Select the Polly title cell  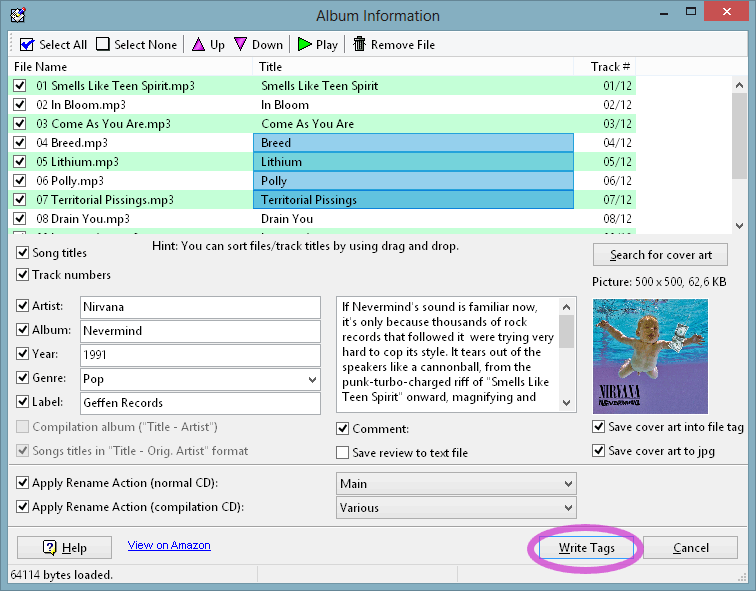pos(413,181)
